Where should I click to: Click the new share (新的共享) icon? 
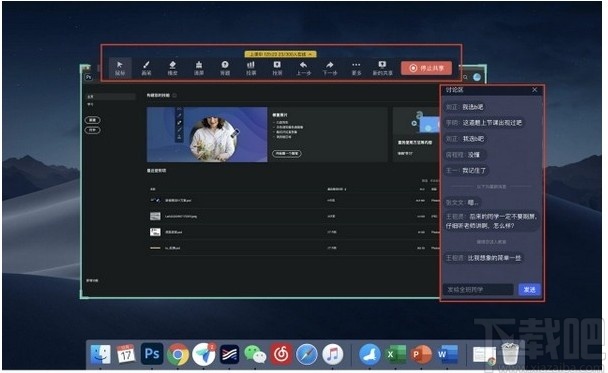382,68
